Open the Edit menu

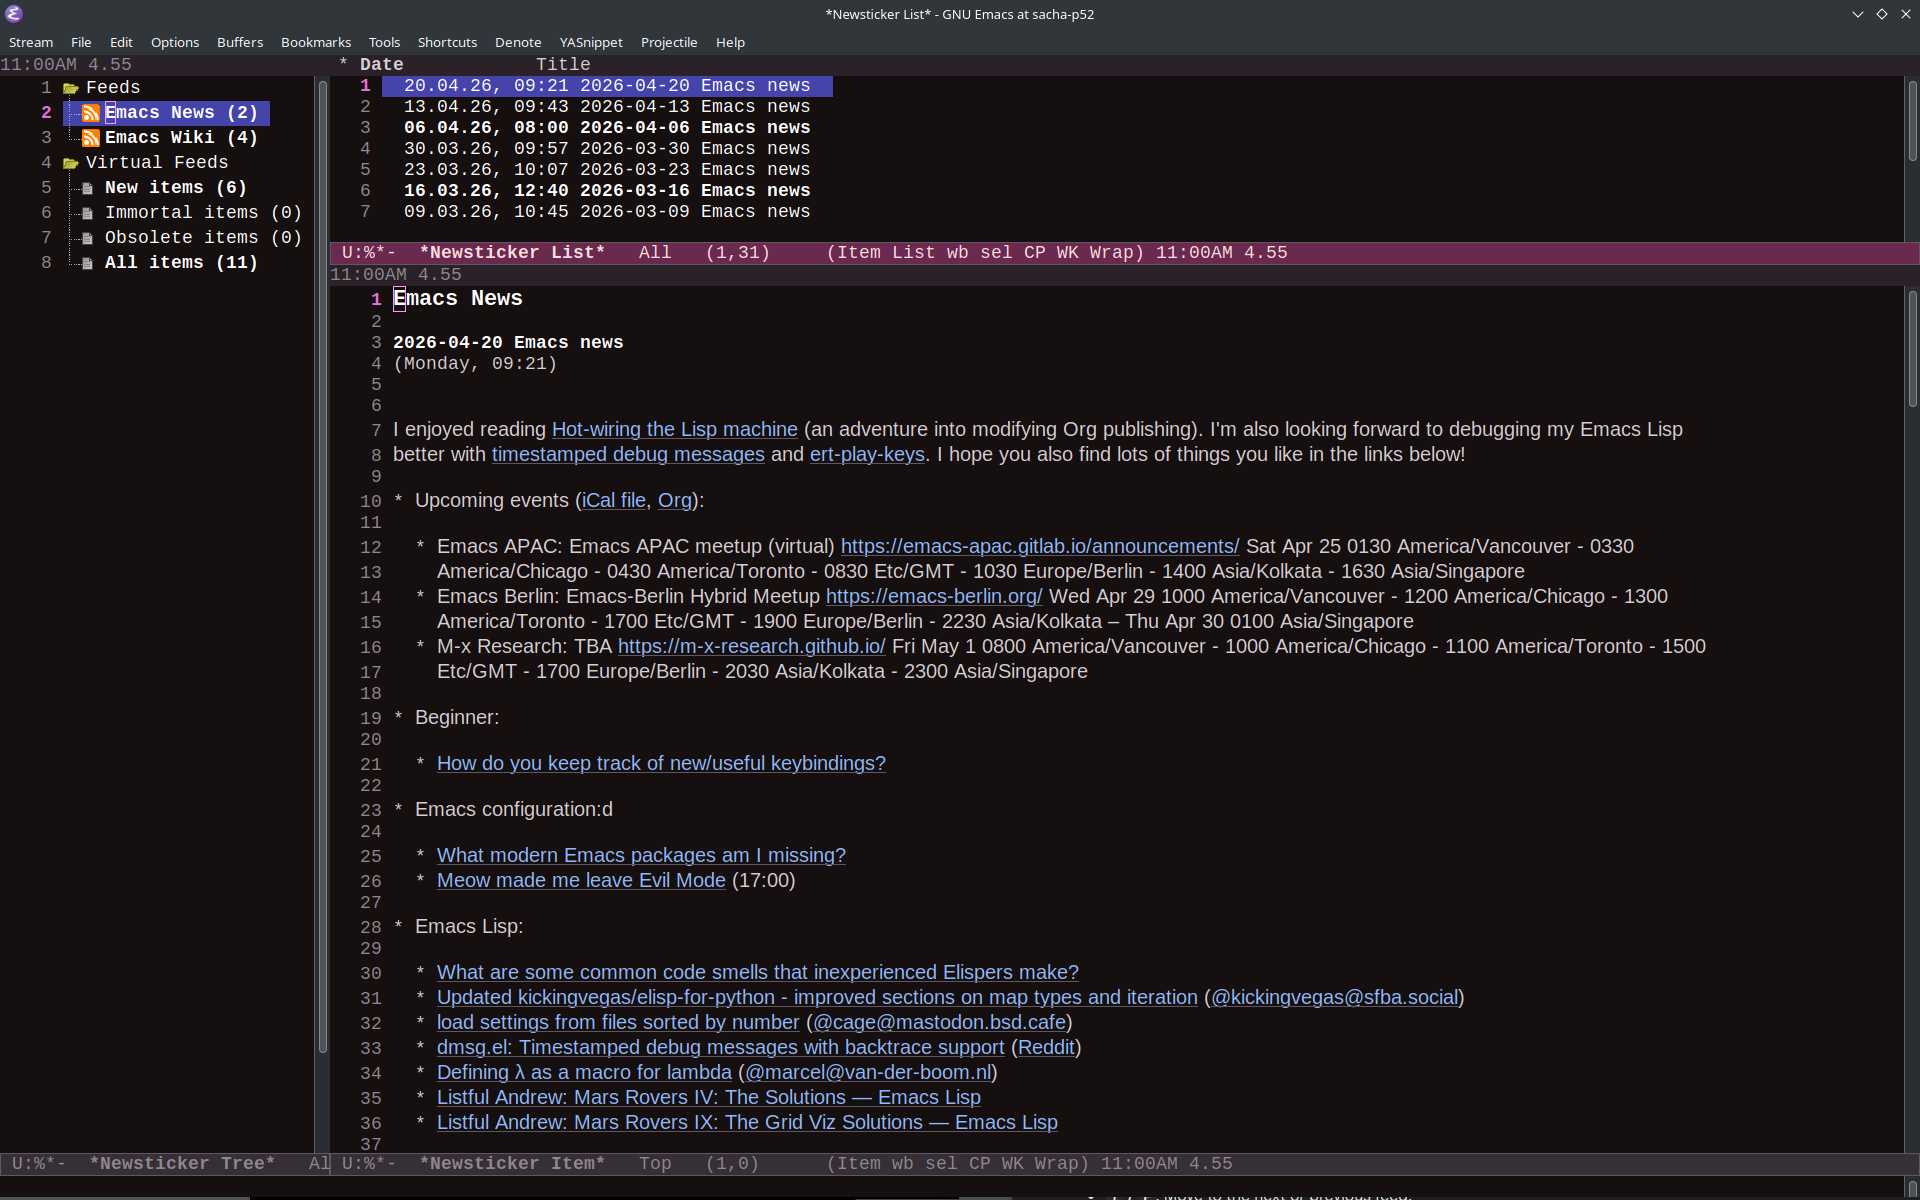coord(121,42)
